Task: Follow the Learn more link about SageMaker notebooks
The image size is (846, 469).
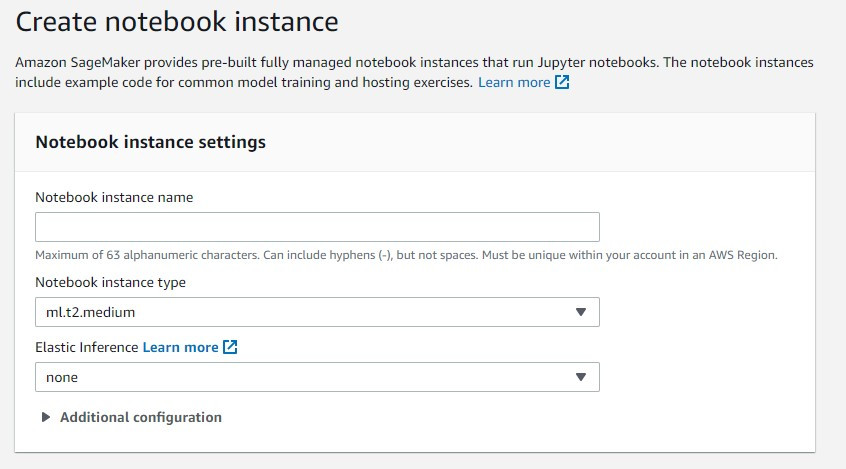Action: (513, 82)
